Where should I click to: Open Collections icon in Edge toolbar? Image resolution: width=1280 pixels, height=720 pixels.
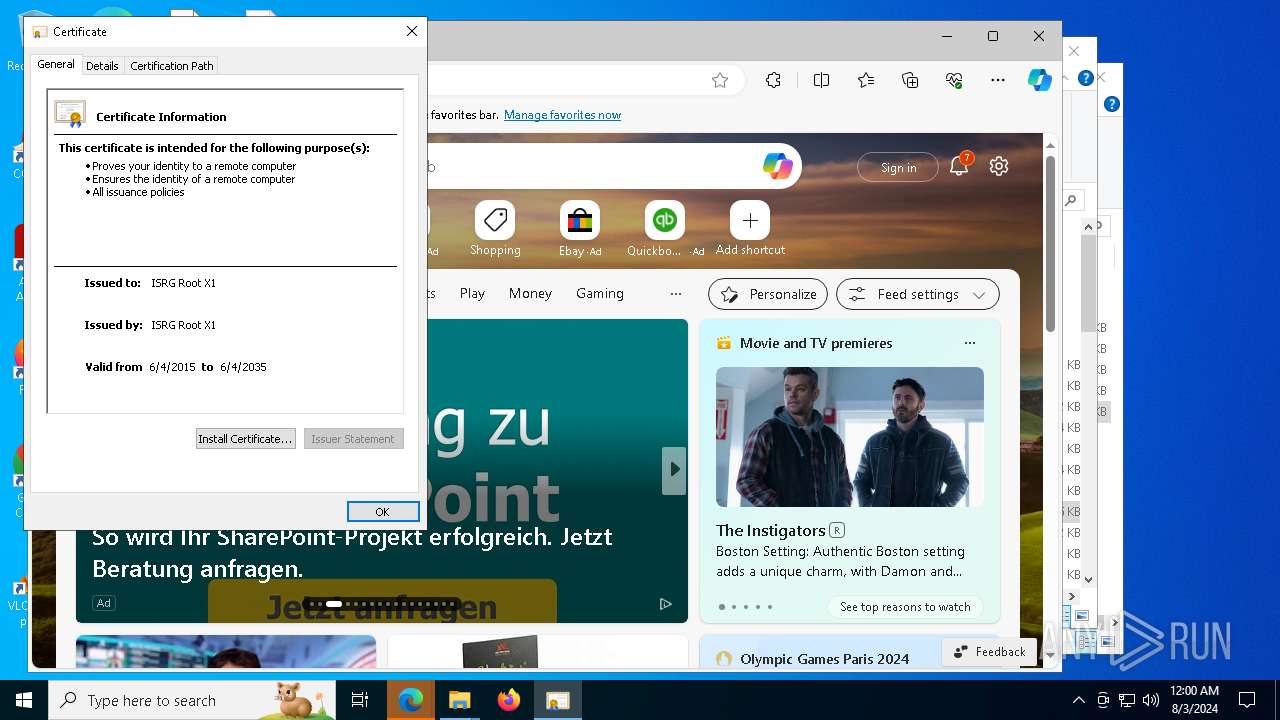coord(910,81)
